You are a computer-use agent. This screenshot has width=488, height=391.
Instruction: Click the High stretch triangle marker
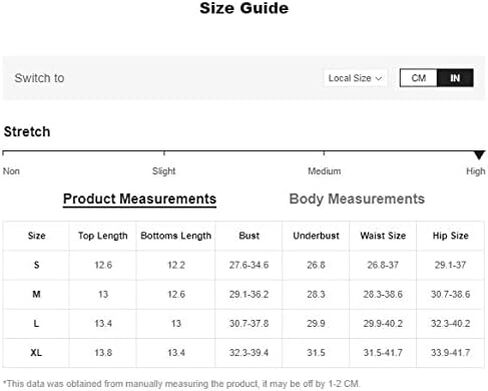[479, 155]
